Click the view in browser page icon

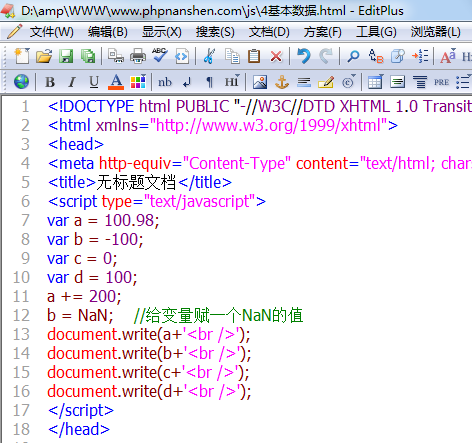(182, 56)
